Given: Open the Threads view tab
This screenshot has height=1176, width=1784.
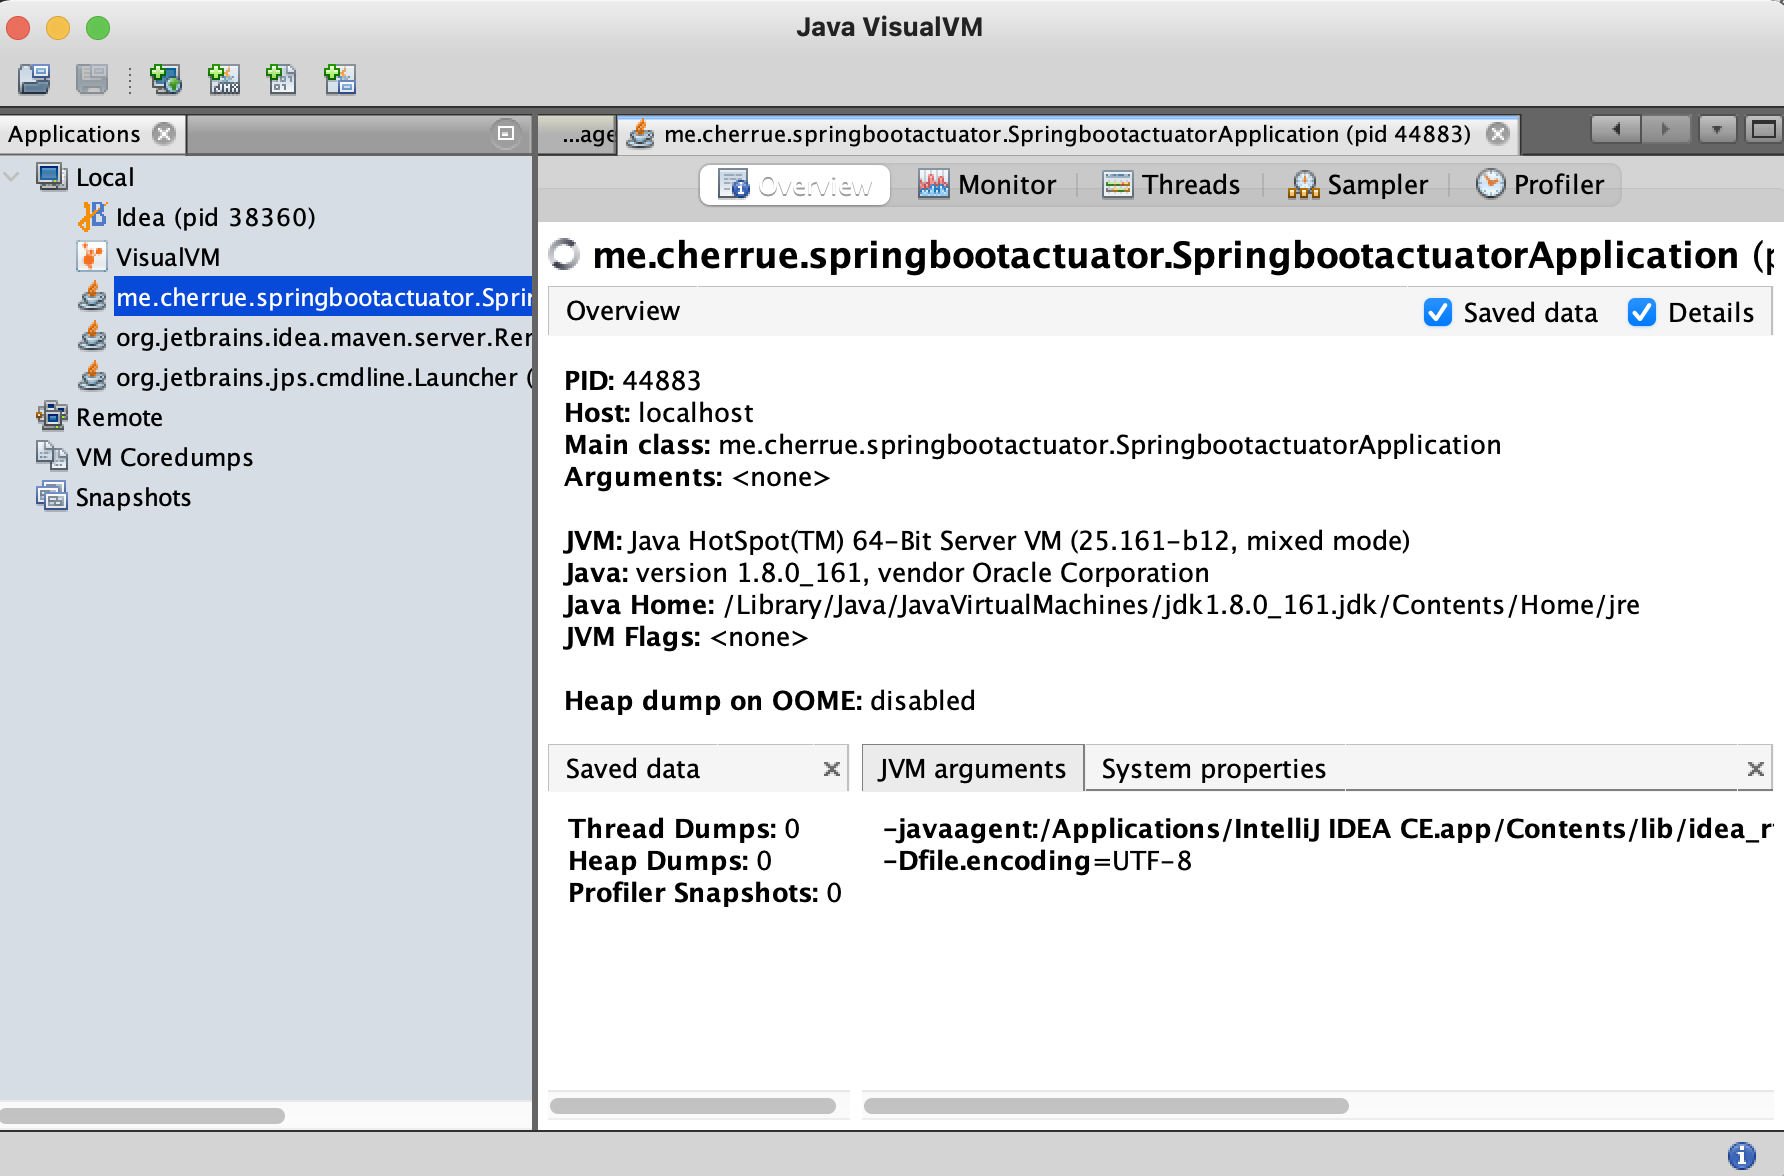Looking at the screenshot, I should (x=1171, y=185).
